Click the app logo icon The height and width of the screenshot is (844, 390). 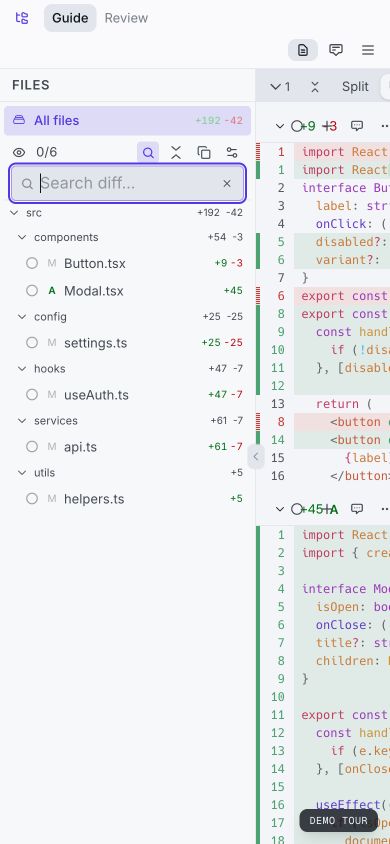(22, 18)
